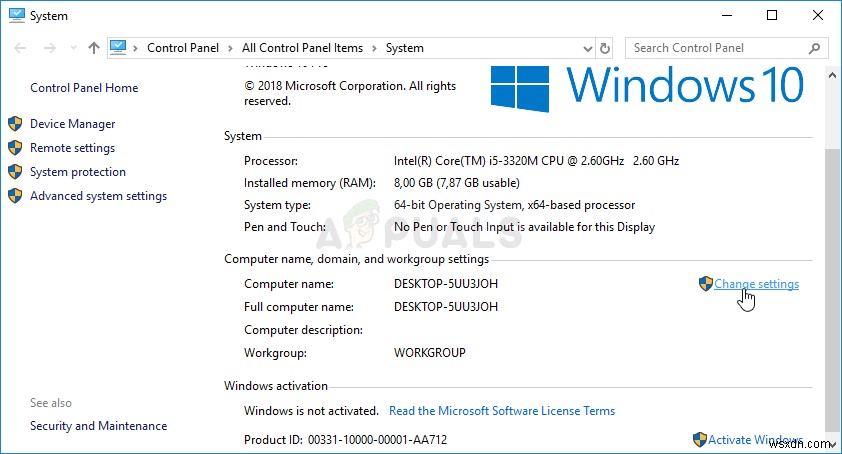This screenshot has height=454, width=842.
Task: Refresh the System page
Action: (604, 47)
